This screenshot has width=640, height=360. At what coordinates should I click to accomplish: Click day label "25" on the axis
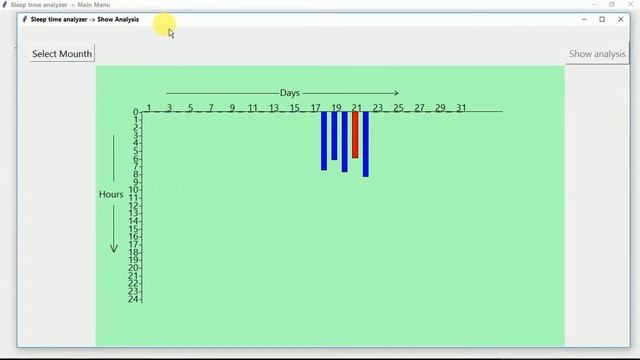click(398, 108)
